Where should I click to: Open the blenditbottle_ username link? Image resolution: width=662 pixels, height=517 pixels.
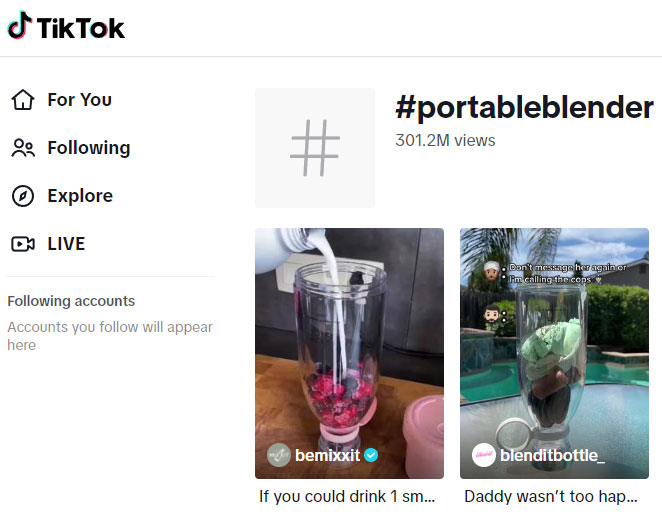[x=552, y=455]
